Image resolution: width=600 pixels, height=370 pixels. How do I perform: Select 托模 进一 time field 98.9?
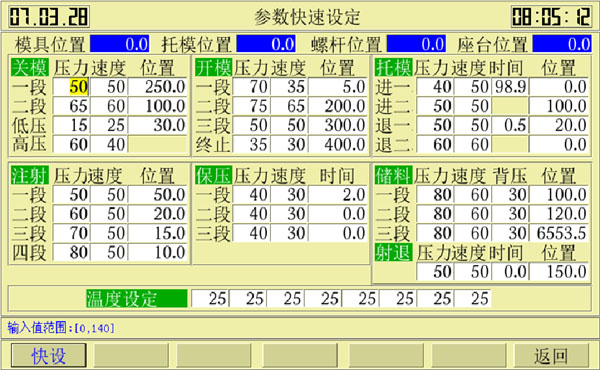coord(510,87)
